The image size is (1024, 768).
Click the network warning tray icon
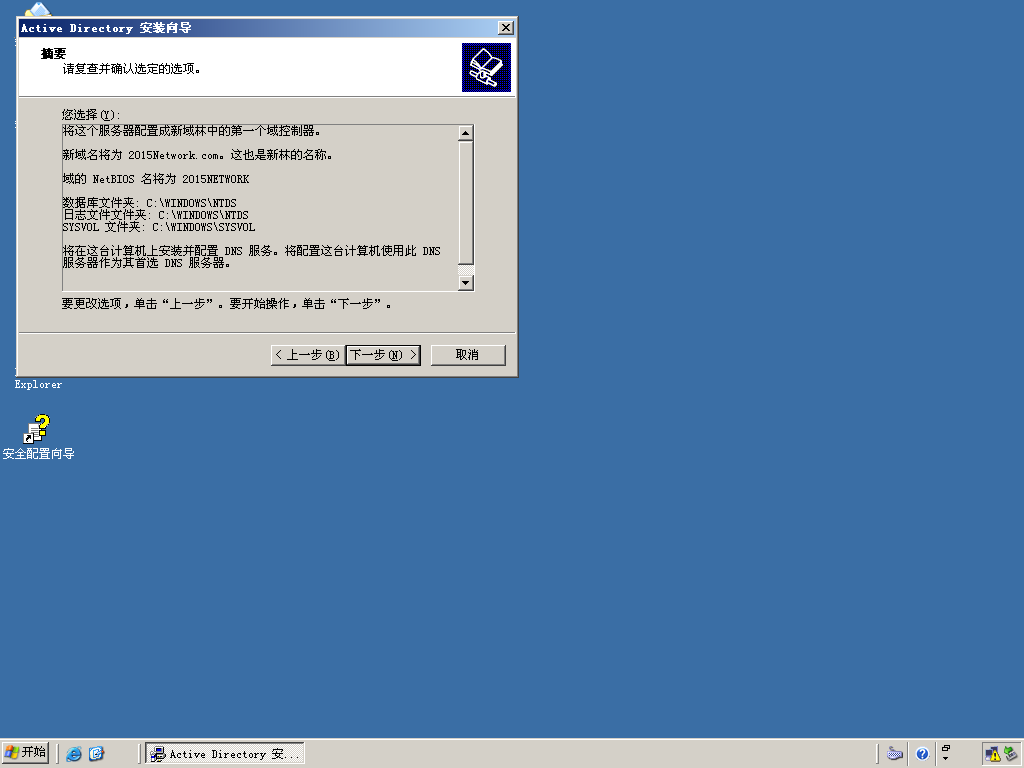(x=993, y=754)
